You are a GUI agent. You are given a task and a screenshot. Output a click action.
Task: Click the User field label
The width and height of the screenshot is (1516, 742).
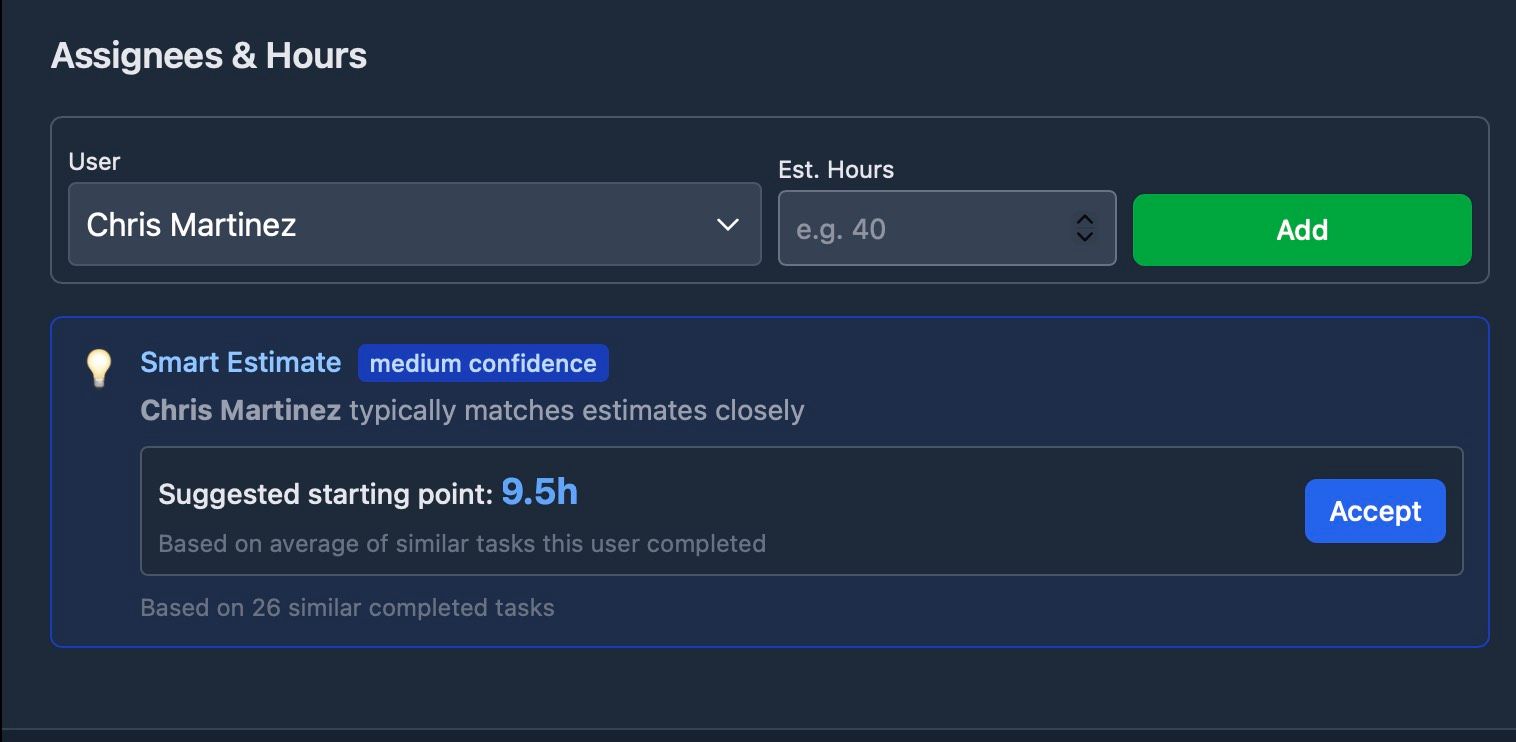[x=94, y=161]
